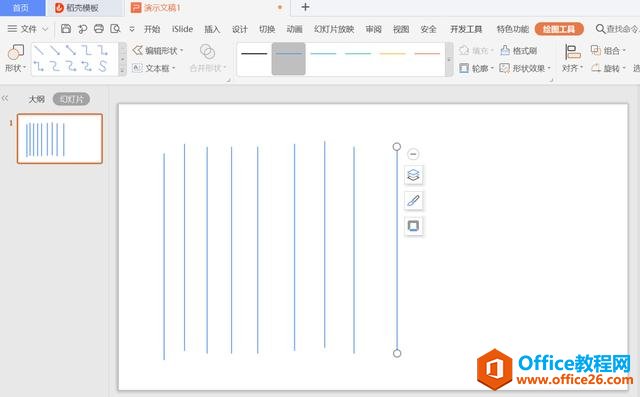Click the Print icon

click(x=99, y=29)
